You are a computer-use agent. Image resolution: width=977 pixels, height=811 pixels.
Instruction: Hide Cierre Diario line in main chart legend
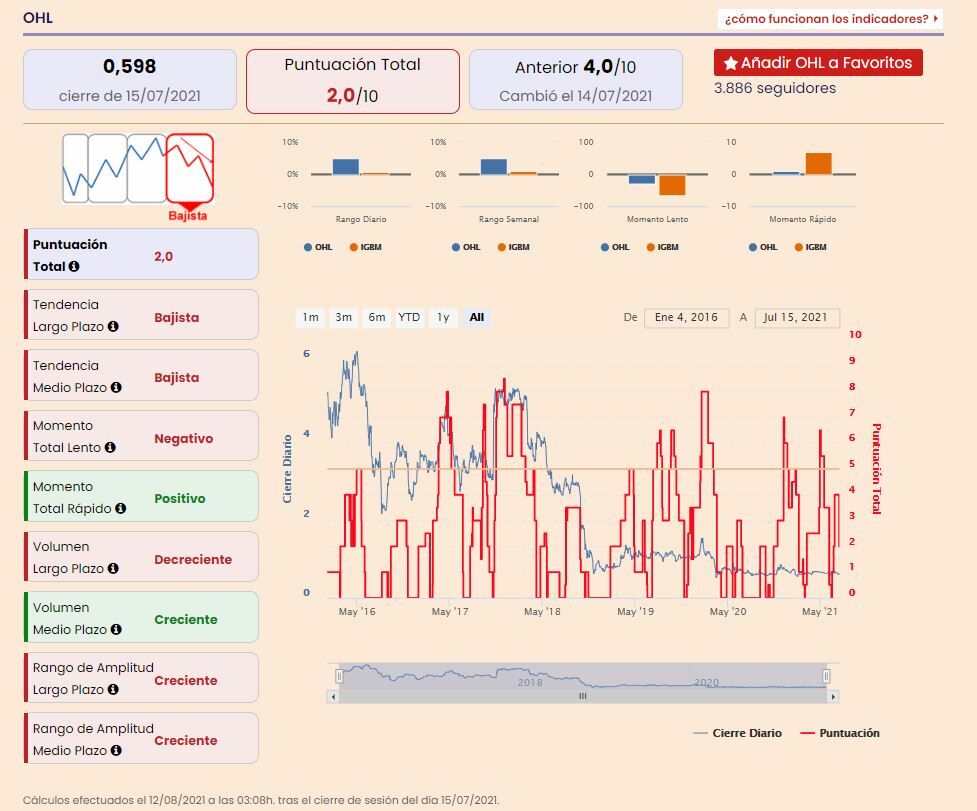tap(738, 733)
